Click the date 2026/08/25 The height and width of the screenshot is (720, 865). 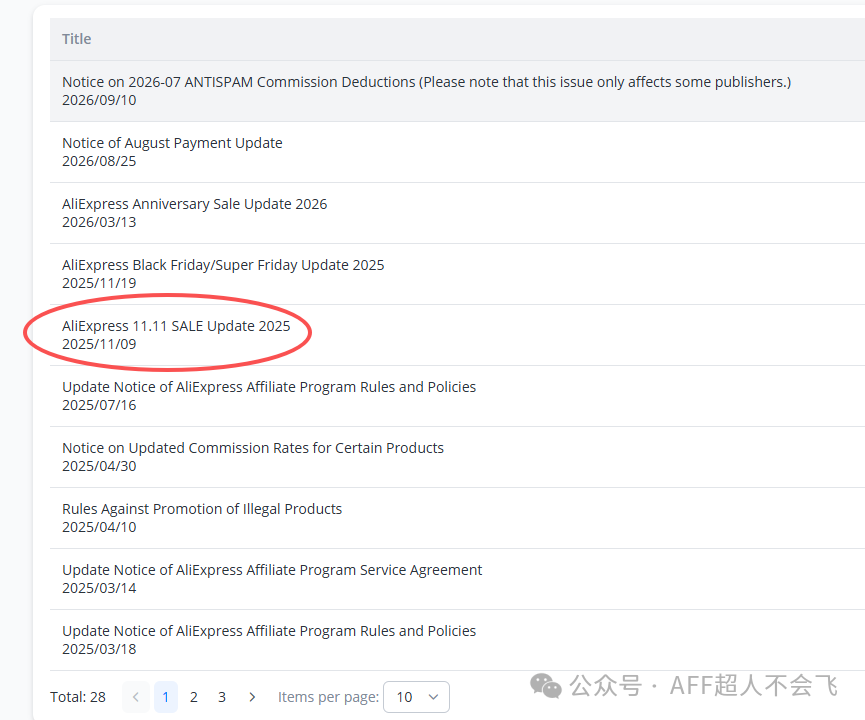(x=99, y=161)
